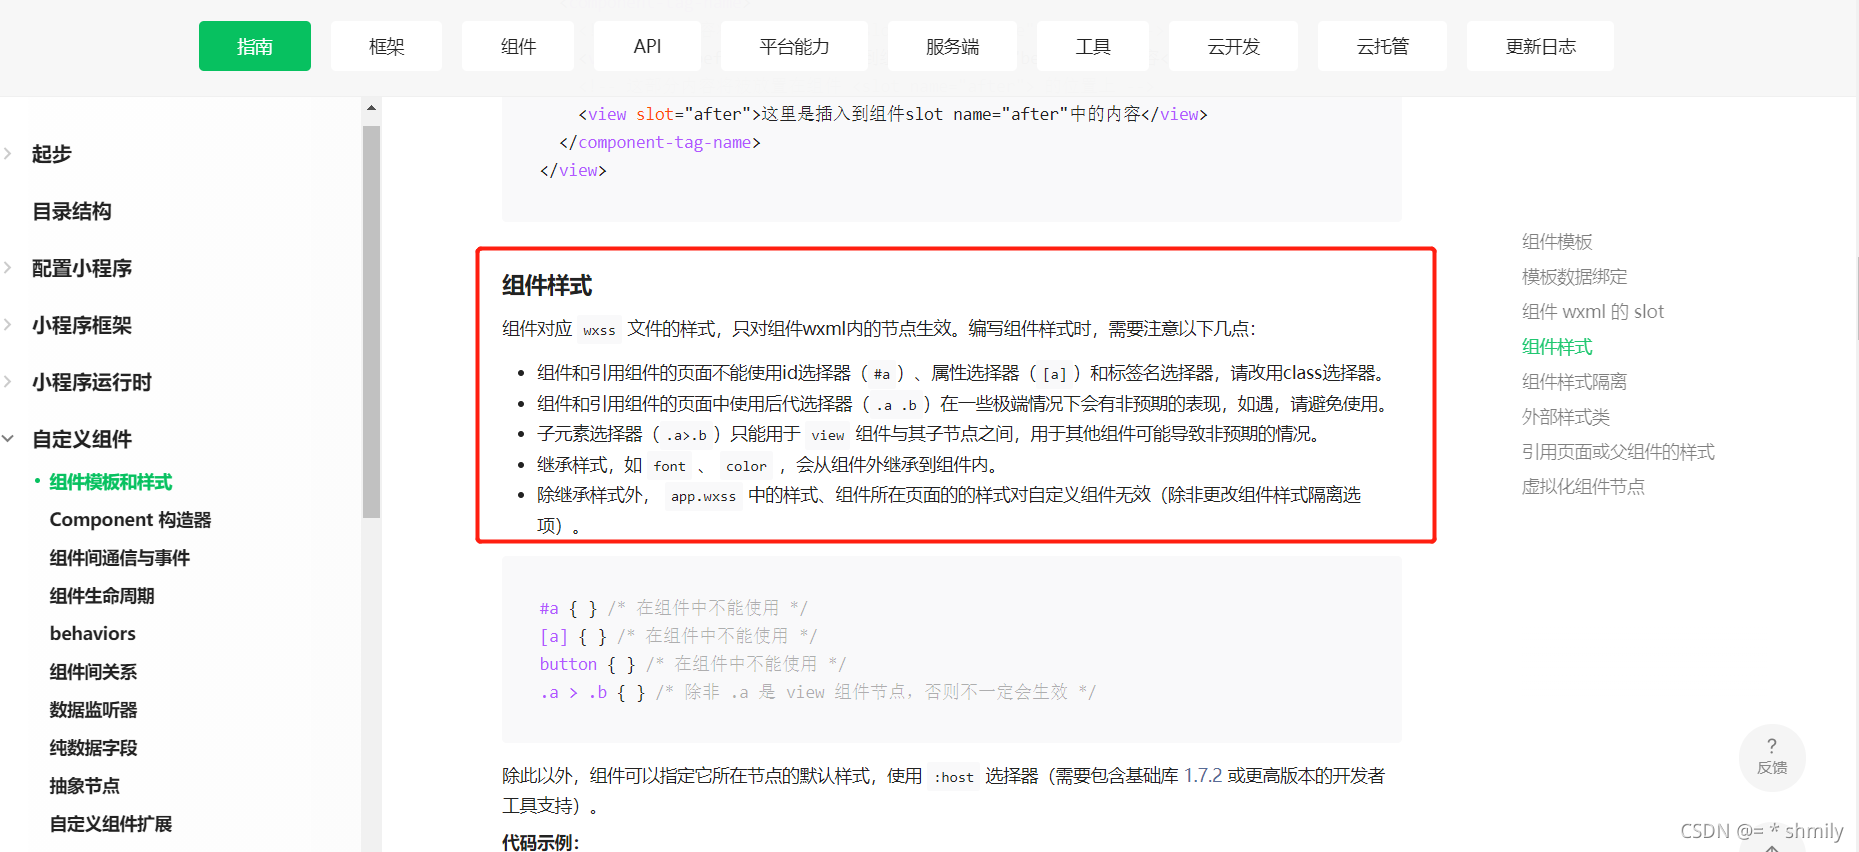Viewport: 1859px width, 852px height.
Task: Go to the 云托管 tab
Action: point(1382,46)
